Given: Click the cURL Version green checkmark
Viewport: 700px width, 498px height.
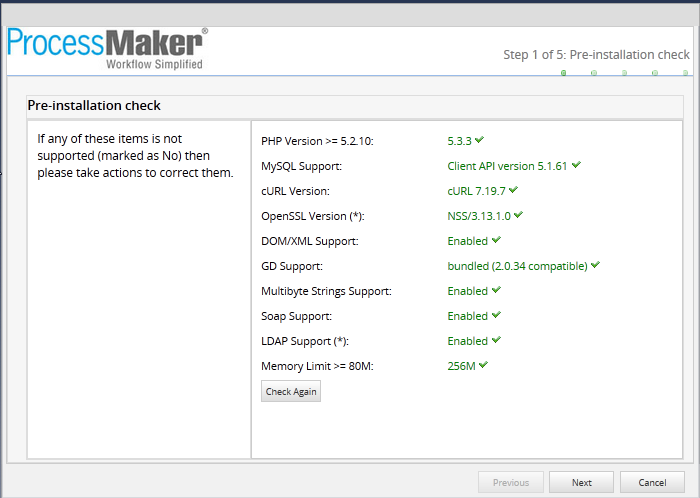Looking at the screenshot, I should [x=514, y=190].
